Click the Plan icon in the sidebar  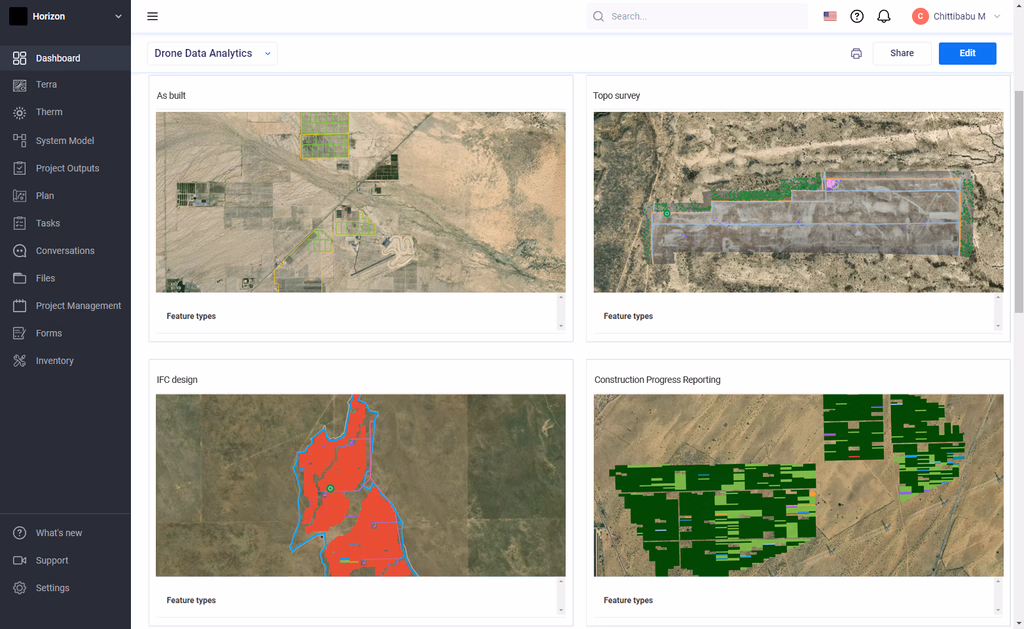coord(20,195)
